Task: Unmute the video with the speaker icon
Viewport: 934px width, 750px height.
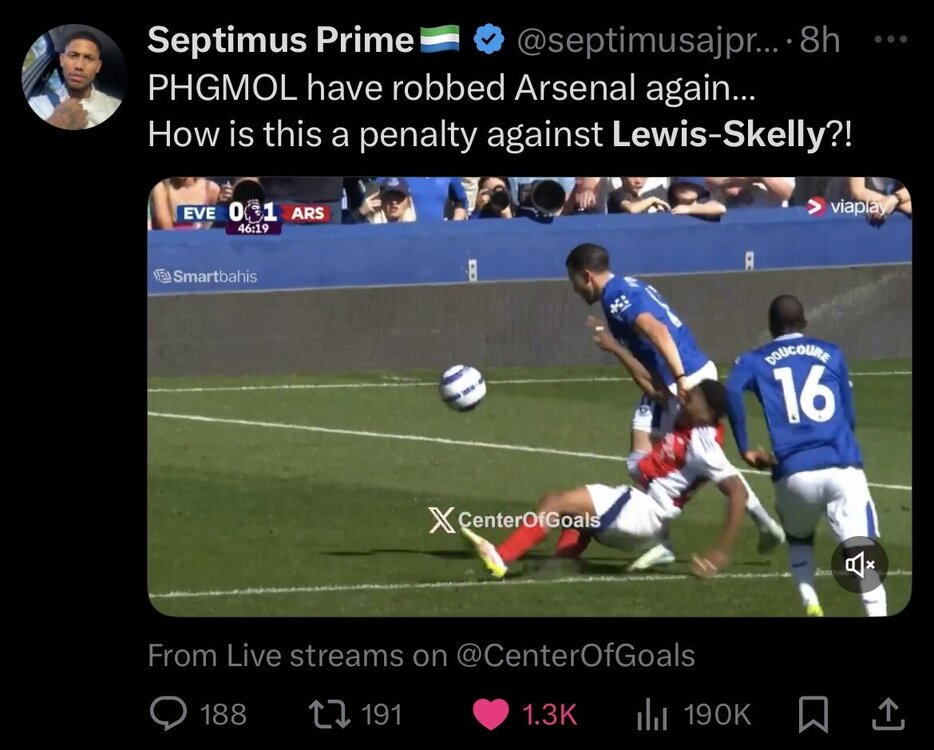Action: [x=859, y=565]
